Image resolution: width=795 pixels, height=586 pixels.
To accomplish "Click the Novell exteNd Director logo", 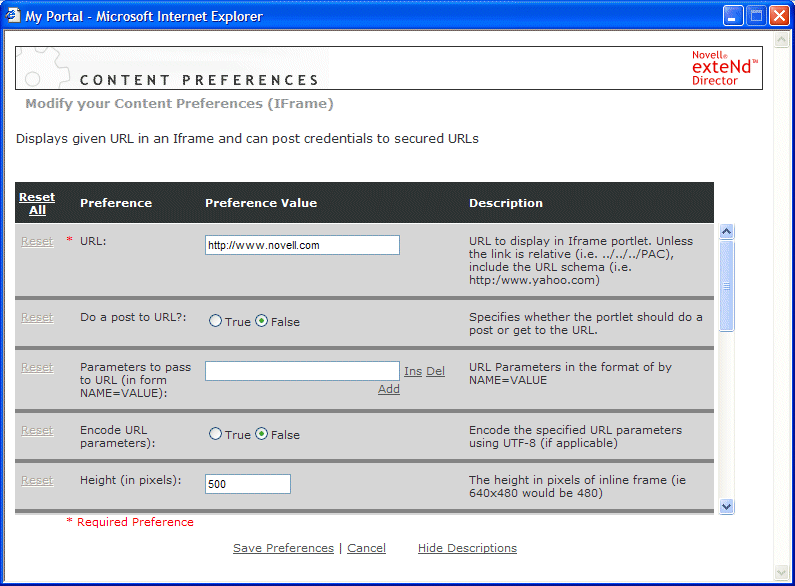I will (725, 68).
